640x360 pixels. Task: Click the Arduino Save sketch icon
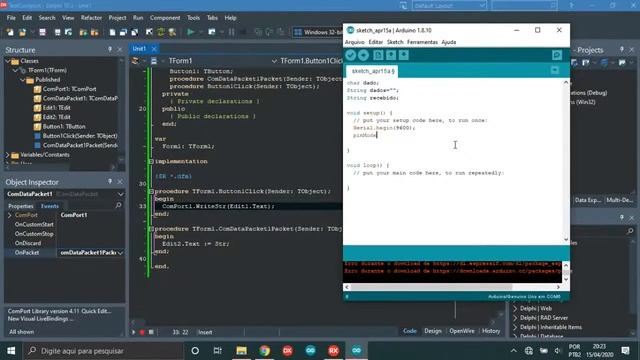point(404,55)
